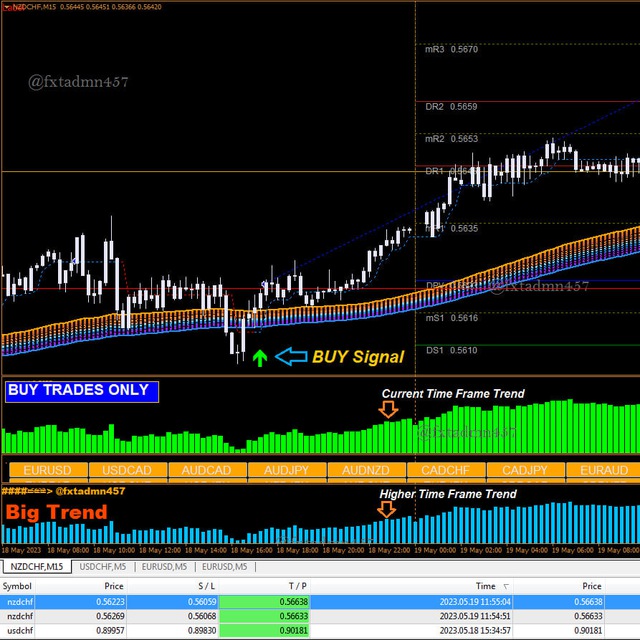Switch to the NZDCHF,M15 chart tab

coord(36,567)
